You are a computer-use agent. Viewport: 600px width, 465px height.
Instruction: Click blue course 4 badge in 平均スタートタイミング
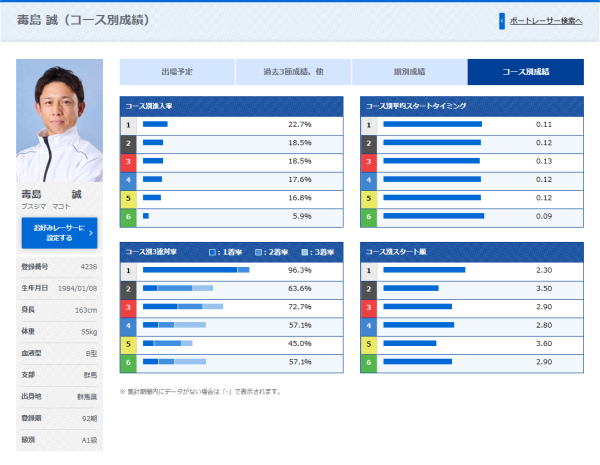369,180
